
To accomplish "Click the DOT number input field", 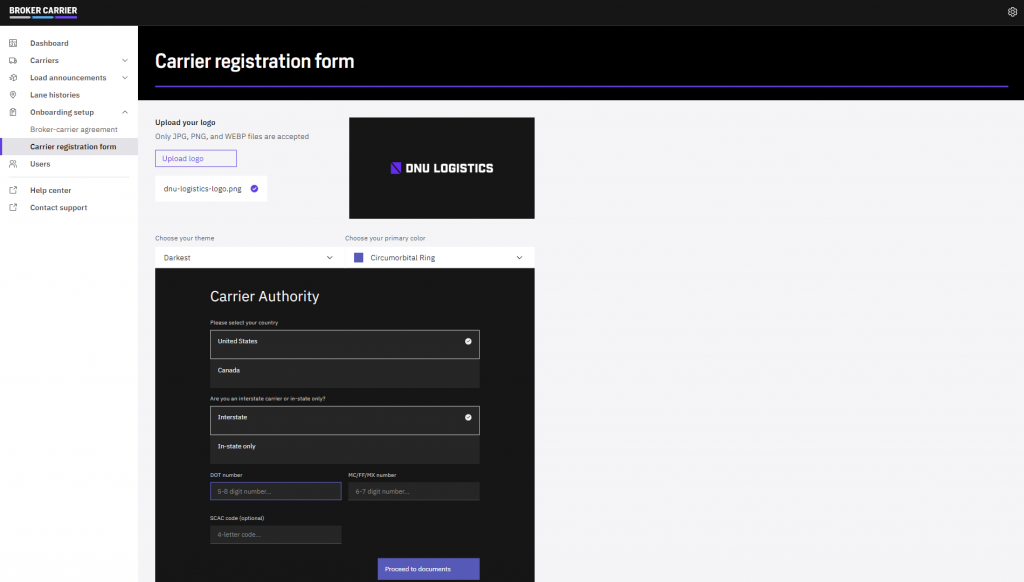I will click(x=276, y=491).
